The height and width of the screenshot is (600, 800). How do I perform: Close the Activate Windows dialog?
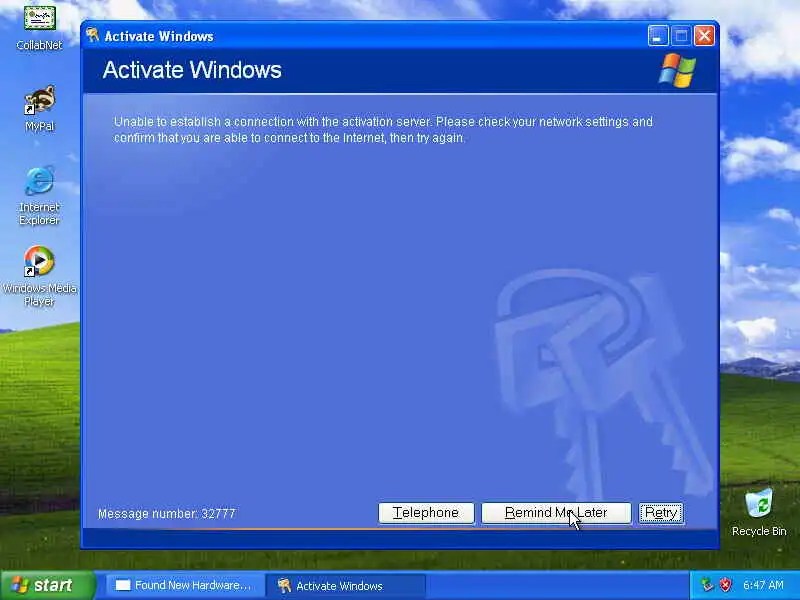coord(704,36)
